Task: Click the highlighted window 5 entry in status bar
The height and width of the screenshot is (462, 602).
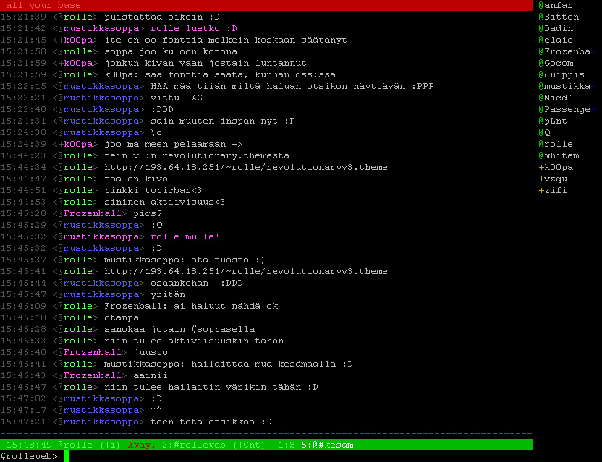Action: coord(327,445)
